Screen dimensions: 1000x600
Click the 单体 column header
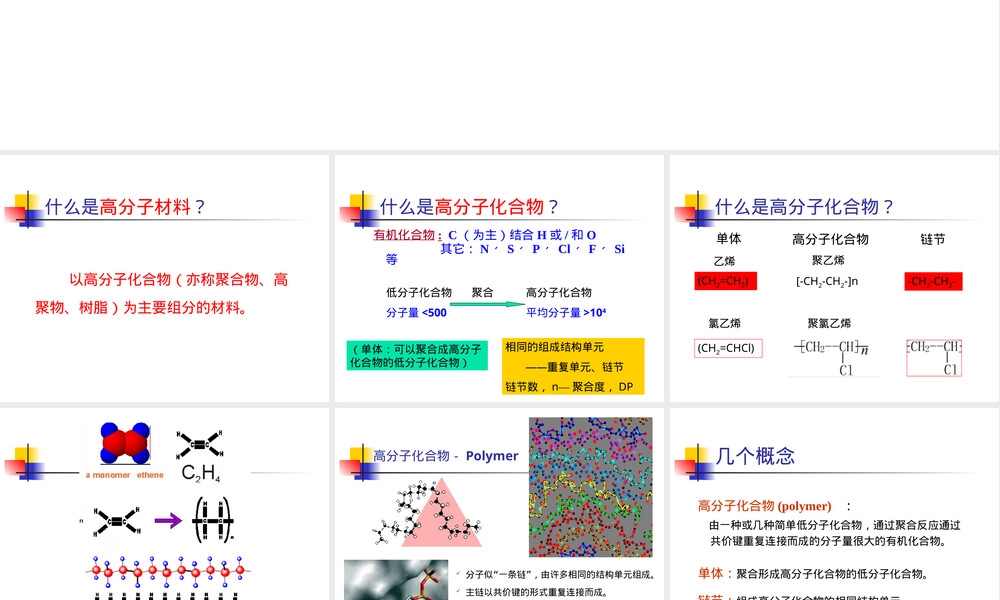728,238
